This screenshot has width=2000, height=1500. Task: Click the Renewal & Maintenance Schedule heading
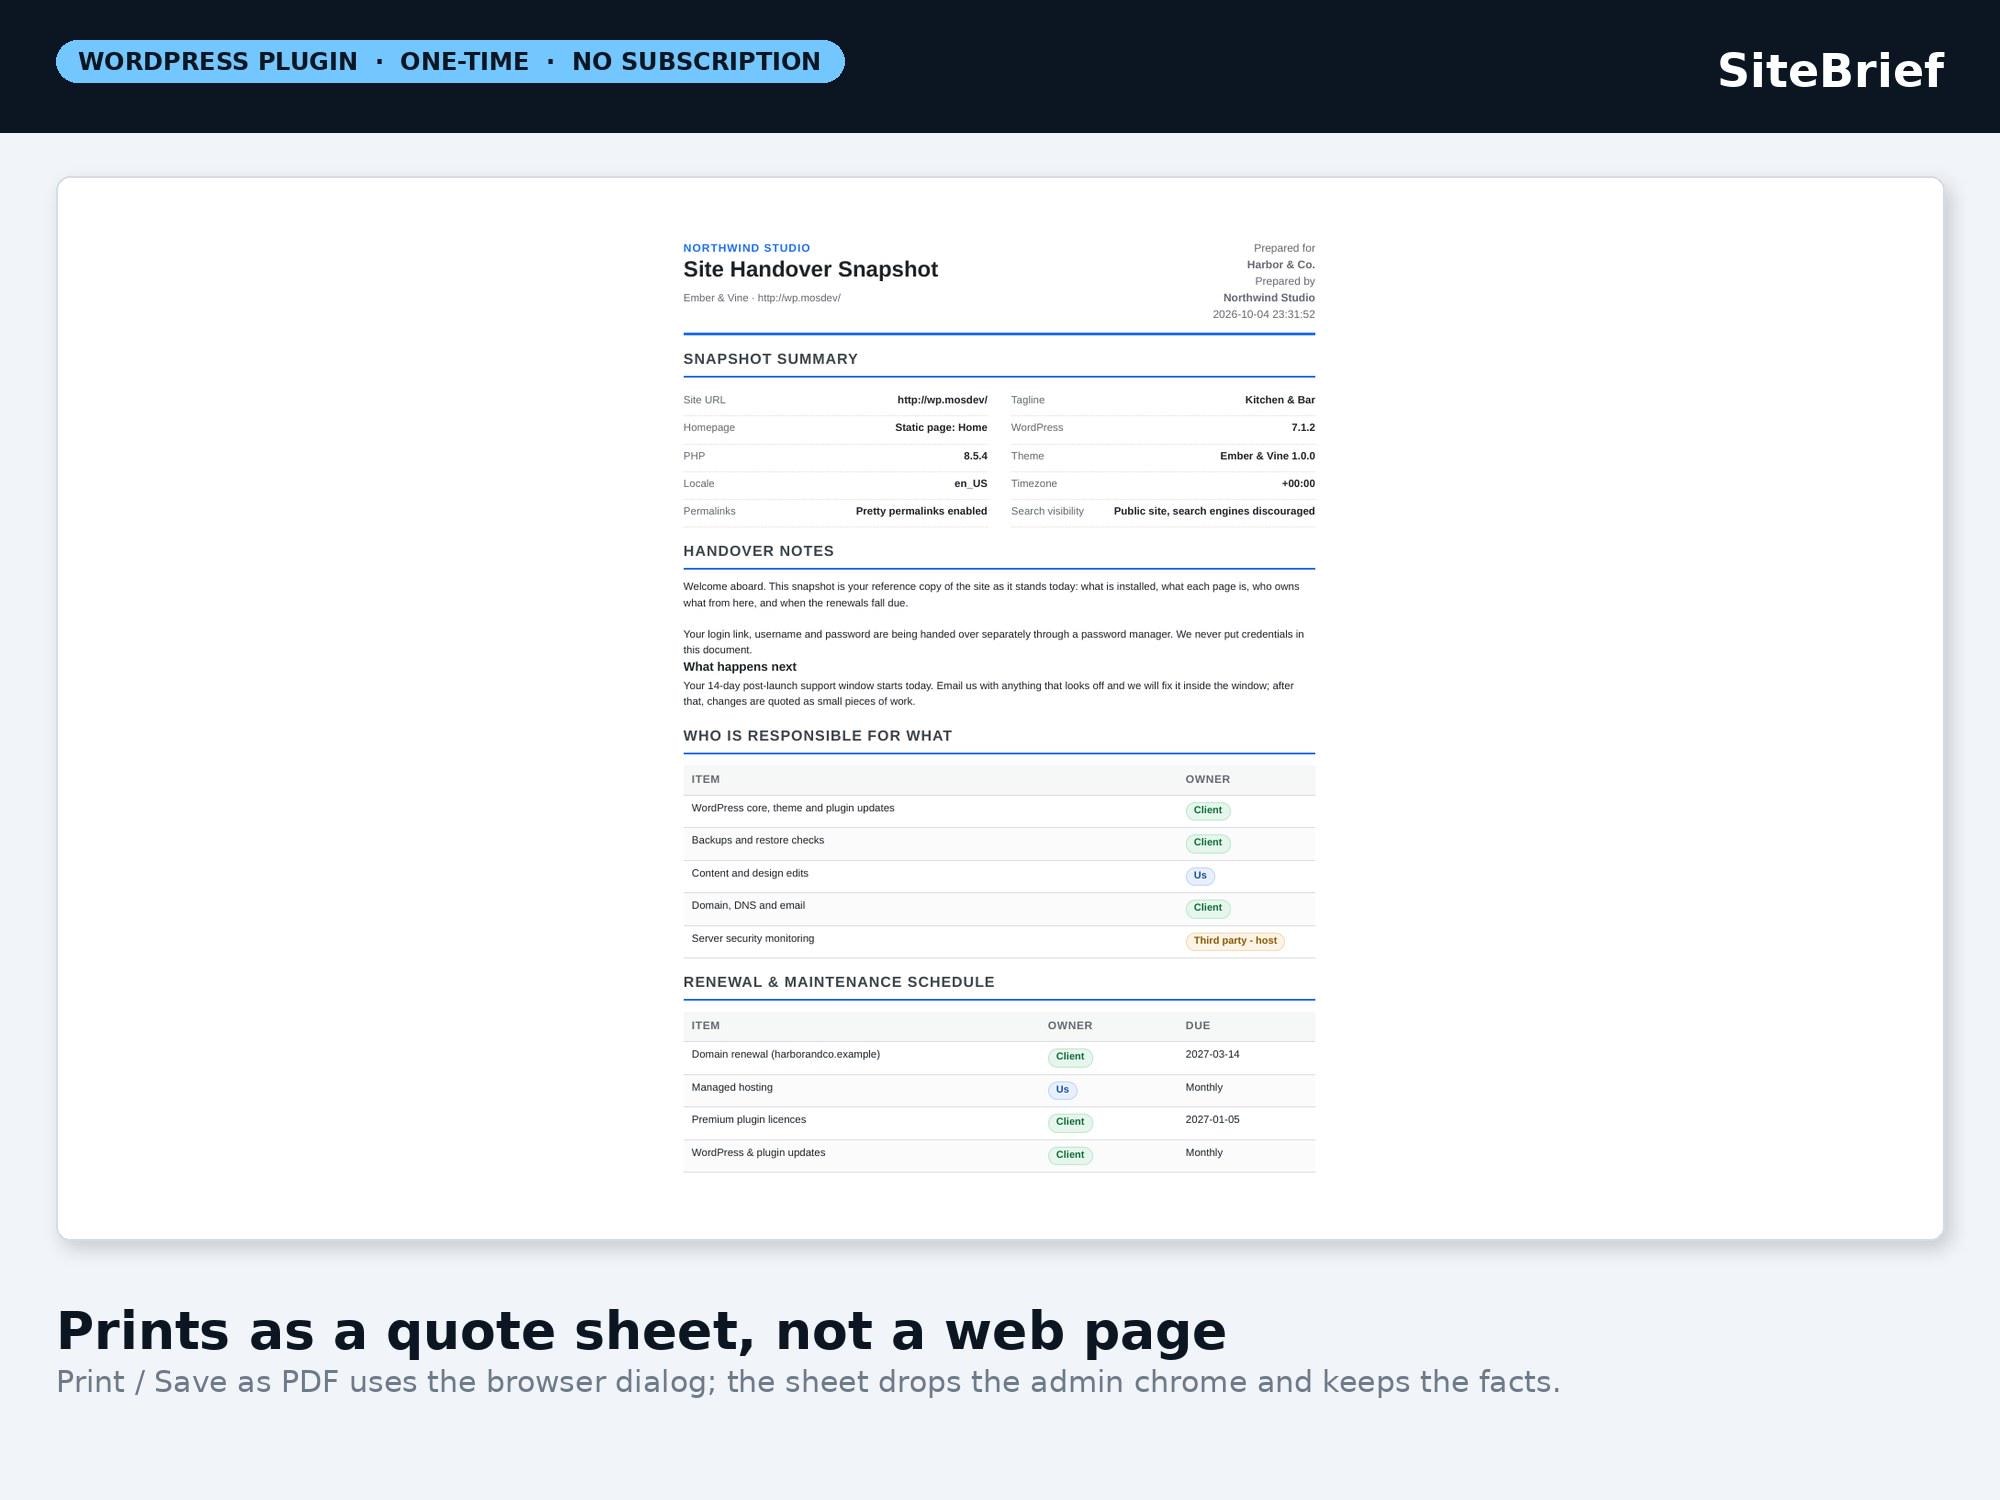838,982
